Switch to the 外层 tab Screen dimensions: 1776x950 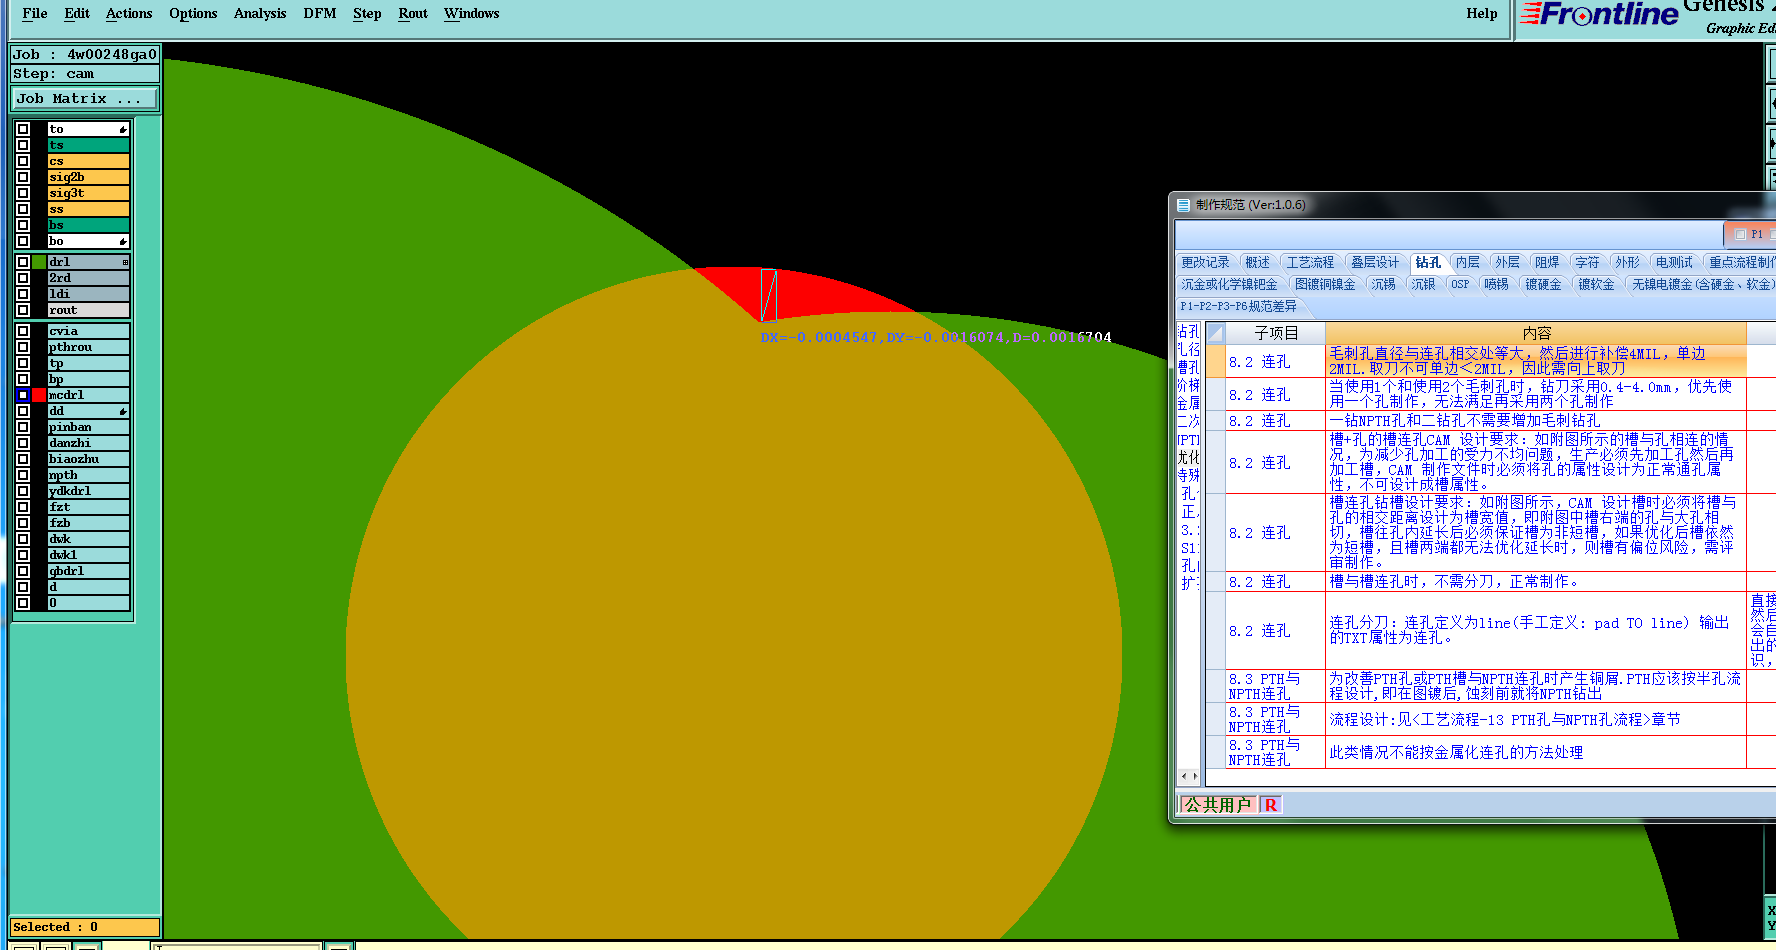tap(1507, 262)
